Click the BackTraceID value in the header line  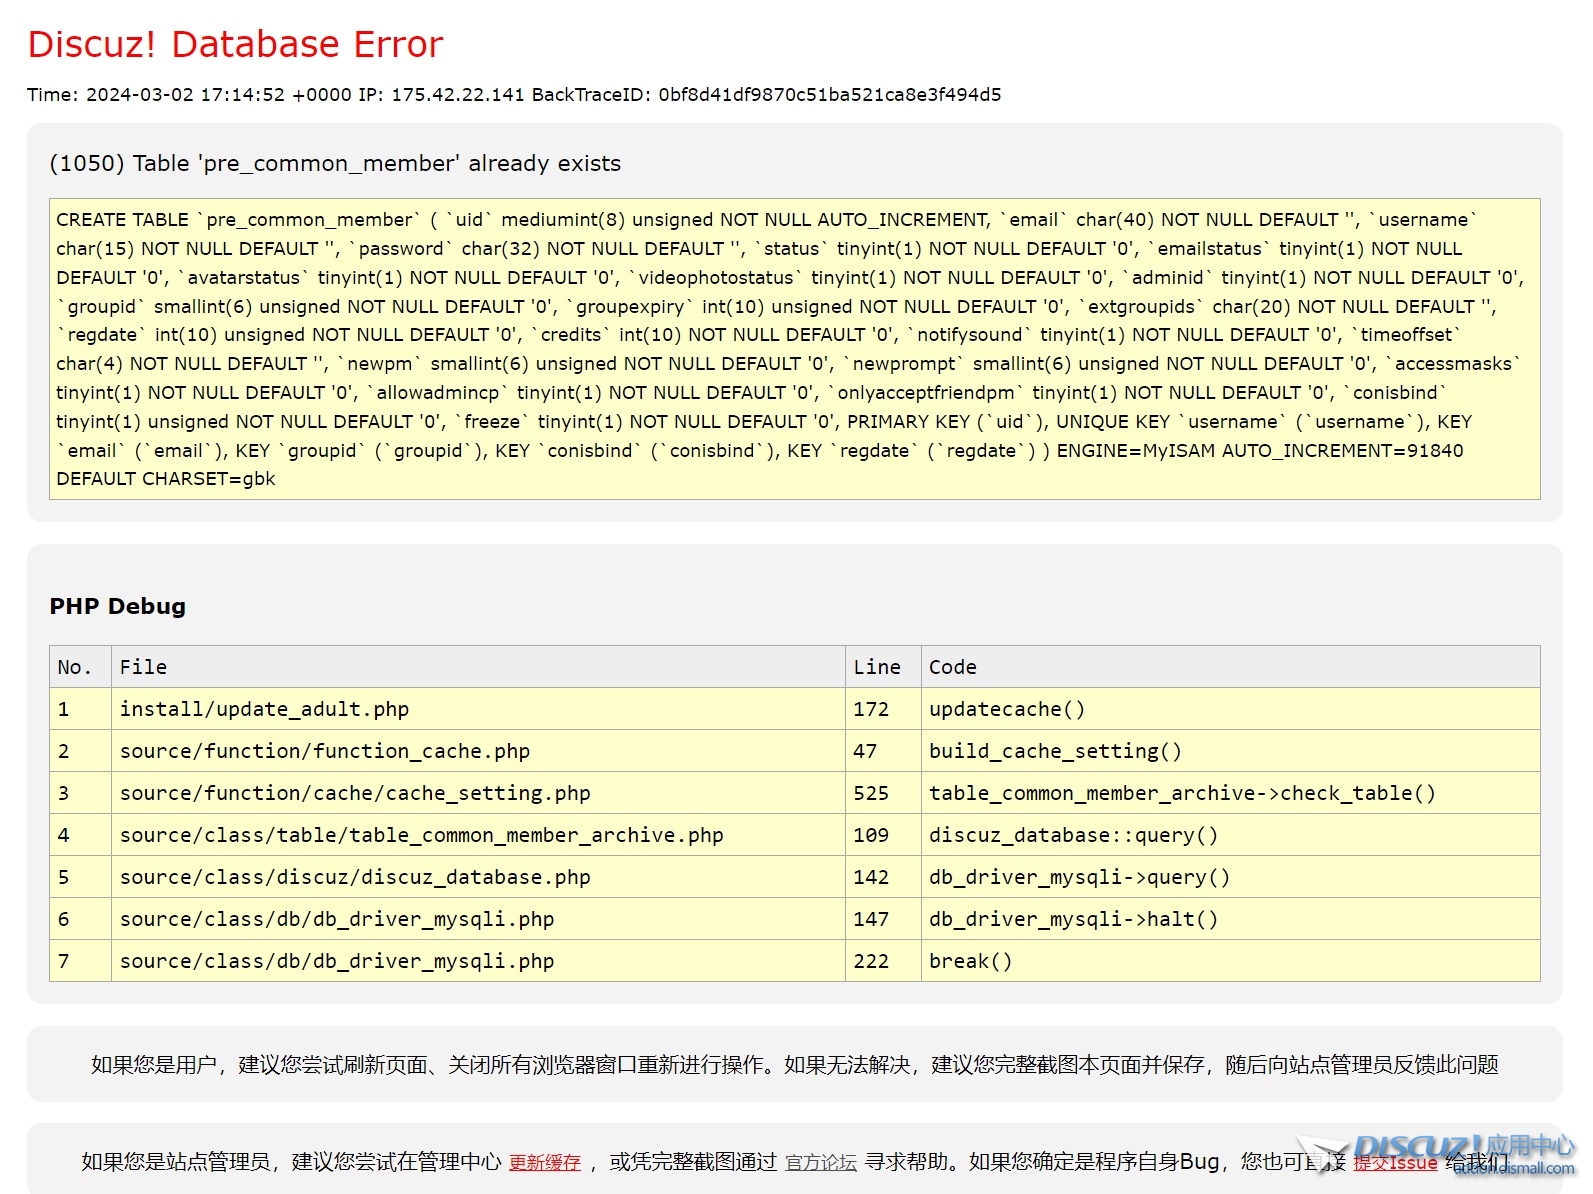pyautogui.click(x=829, y=95)
